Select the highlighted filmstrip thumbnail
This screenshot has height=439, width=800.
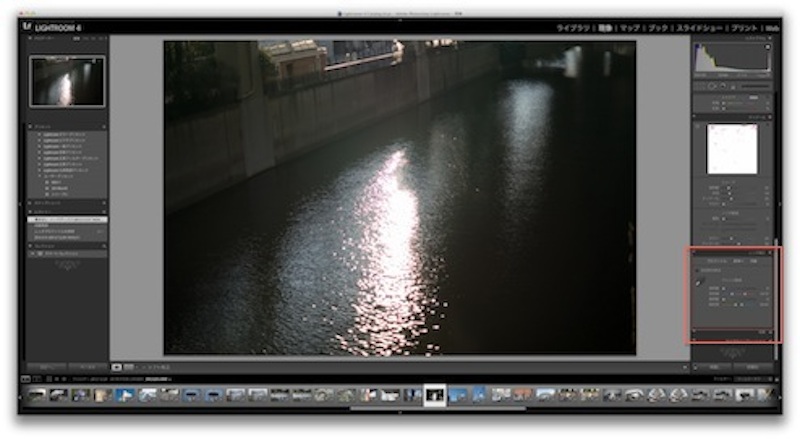coord(435,395)
